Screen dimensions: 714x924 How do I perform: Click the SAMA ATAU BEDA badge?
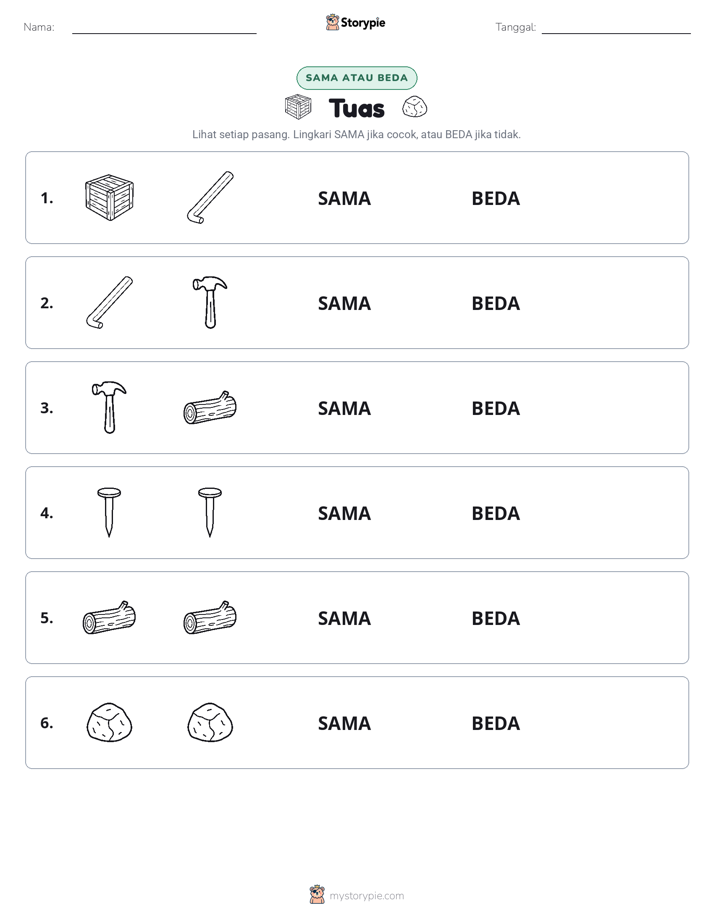point(356,78)
